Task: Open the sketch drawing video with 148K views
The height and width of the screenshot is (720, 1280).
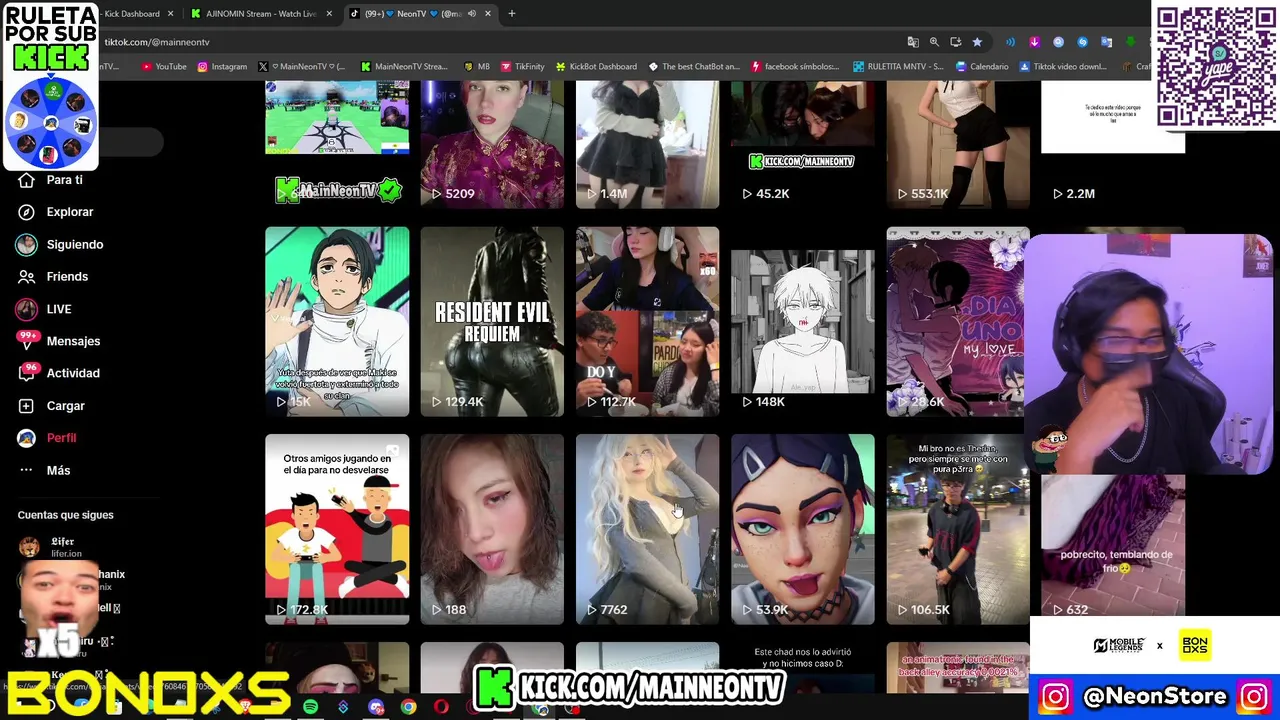Action: tap(802, 321)
